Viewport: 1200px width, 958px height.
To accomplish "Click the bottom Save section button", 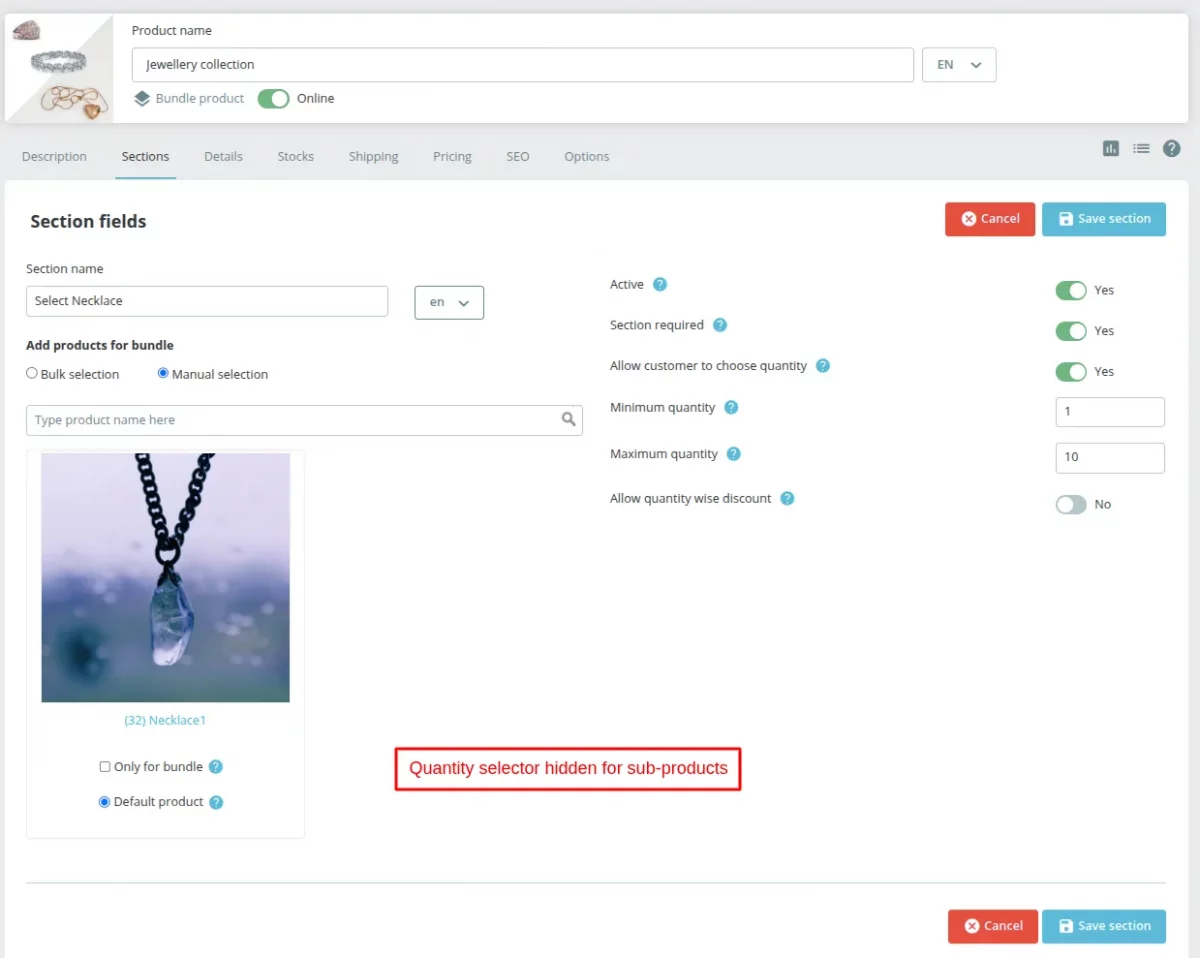I will pos(1104,926).
